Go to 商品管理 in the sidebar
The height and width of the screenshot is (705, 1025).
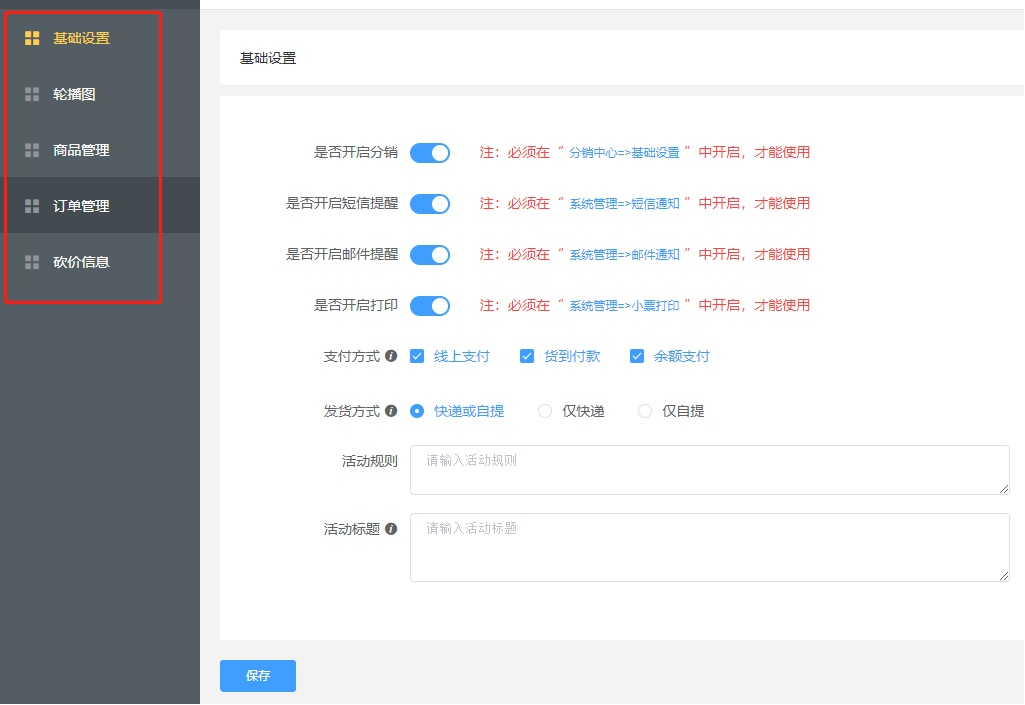point(100,150)
